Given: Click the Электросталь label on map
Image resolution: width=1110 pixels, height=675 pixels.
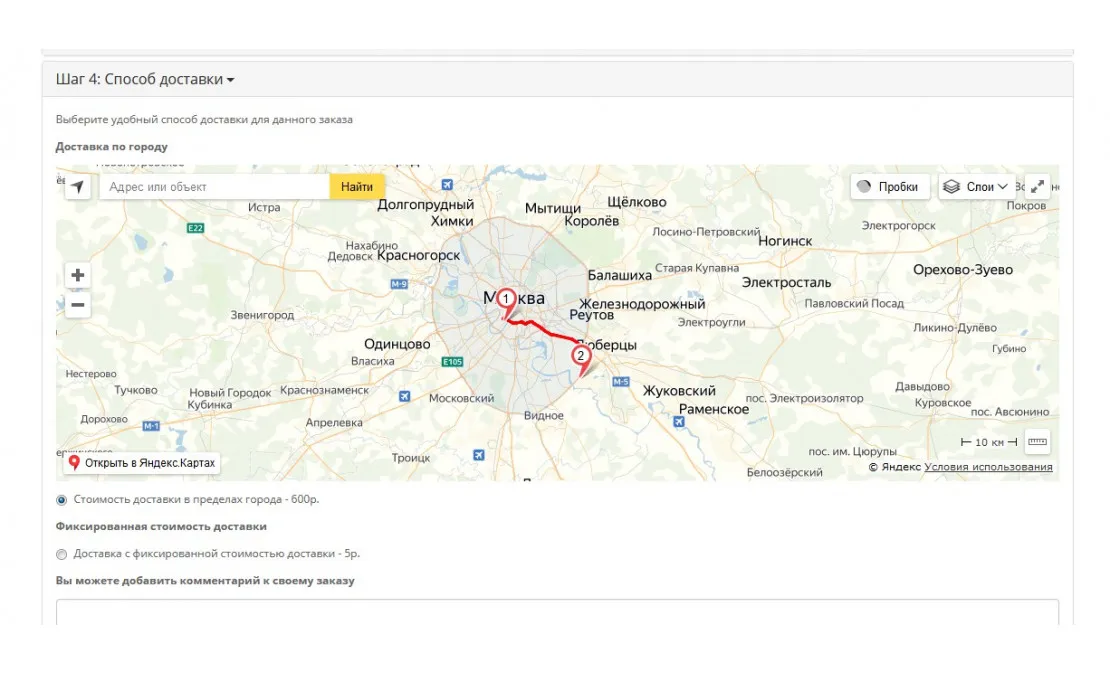Looking at the screenshot, I should point(786,282).
